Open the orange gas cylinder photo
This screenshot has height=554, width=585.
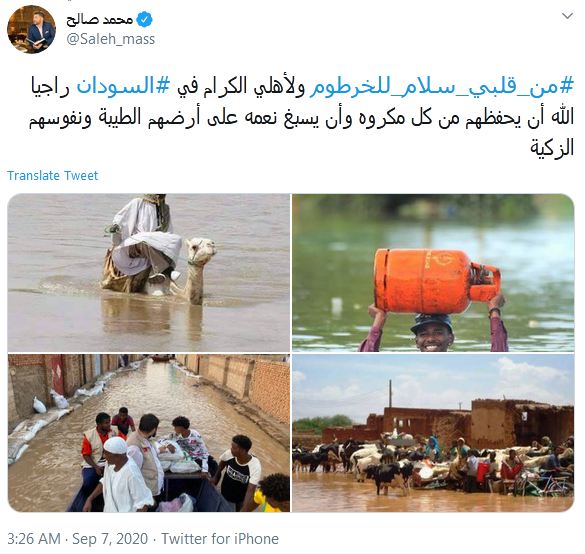(x=433, y=273)
